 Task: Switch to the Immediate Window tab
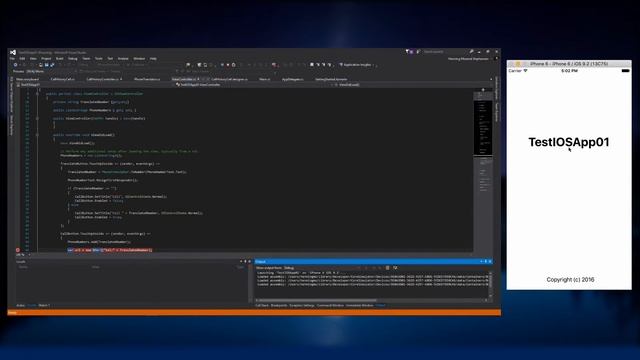[360, 305]
